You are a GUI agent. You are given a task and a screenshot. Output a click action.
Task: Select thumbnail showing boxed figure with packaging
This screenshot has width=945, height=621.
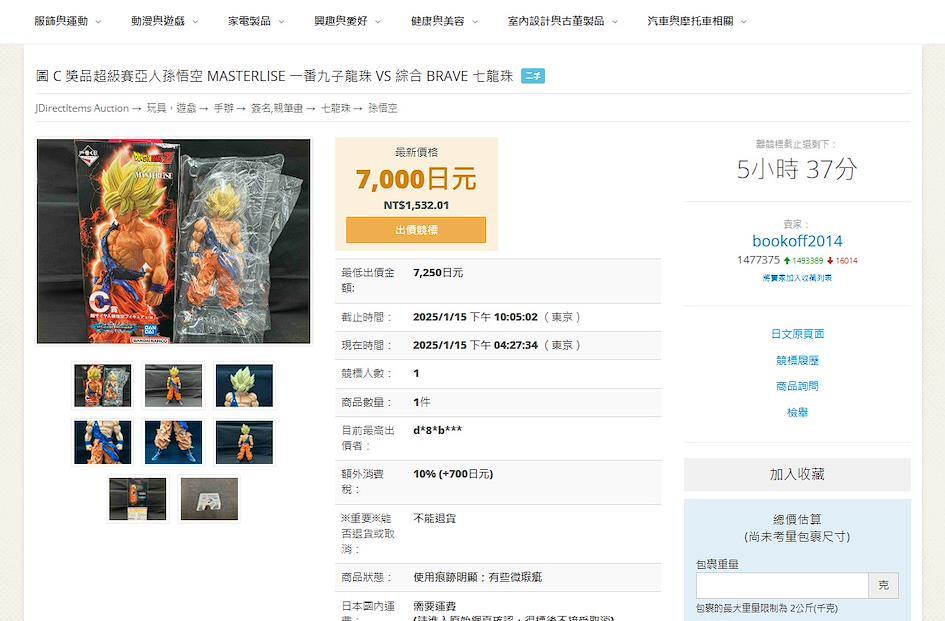(102, 386)
